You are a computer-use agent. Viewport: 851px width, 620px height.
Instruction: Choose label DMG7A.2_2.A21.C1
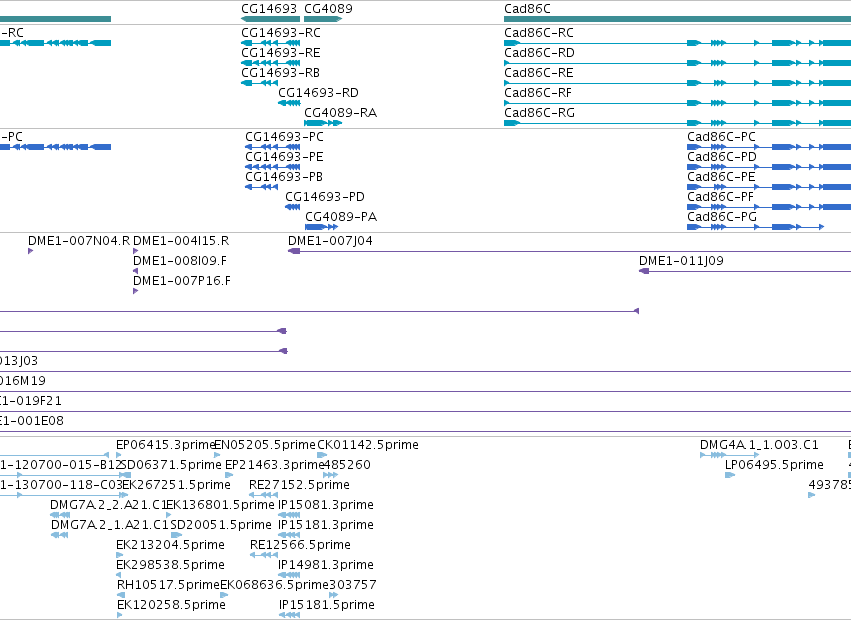108,505
